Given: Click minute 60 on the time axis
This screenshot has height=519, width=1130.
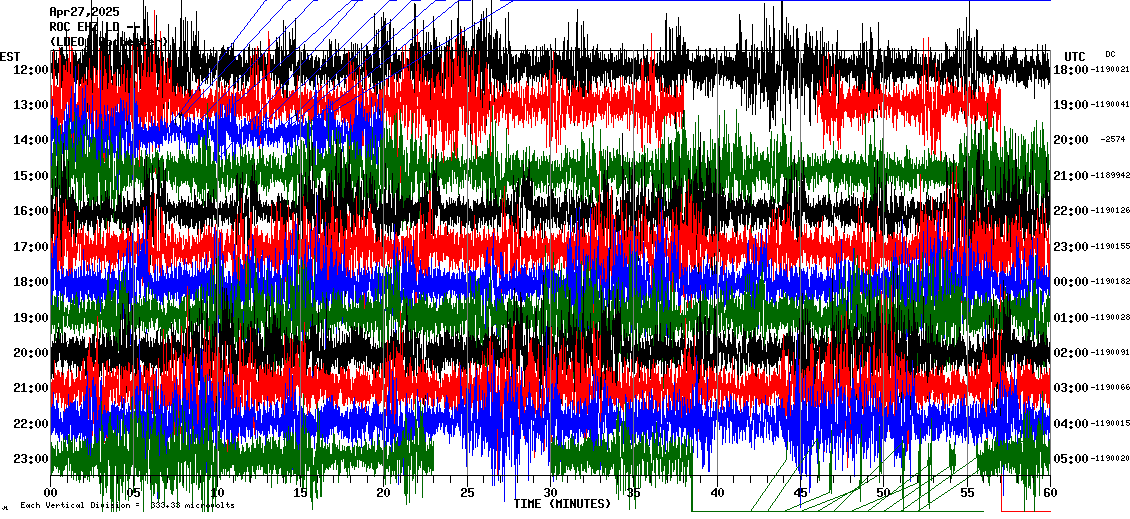Looking at the screenshot, I should click(1049, 493).
